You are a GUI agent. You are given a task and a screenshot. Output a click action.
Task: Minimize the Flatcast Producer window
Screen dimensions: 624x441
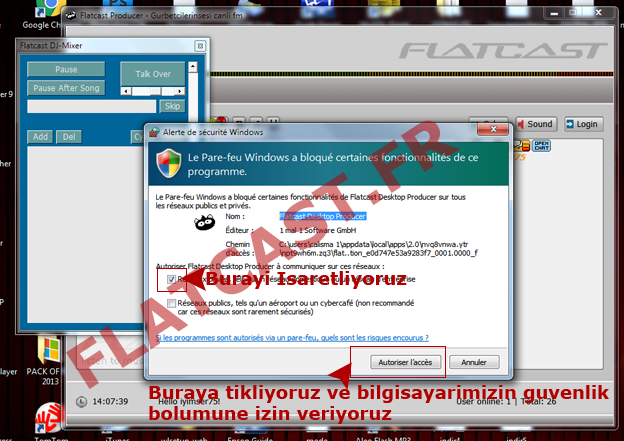554,13
